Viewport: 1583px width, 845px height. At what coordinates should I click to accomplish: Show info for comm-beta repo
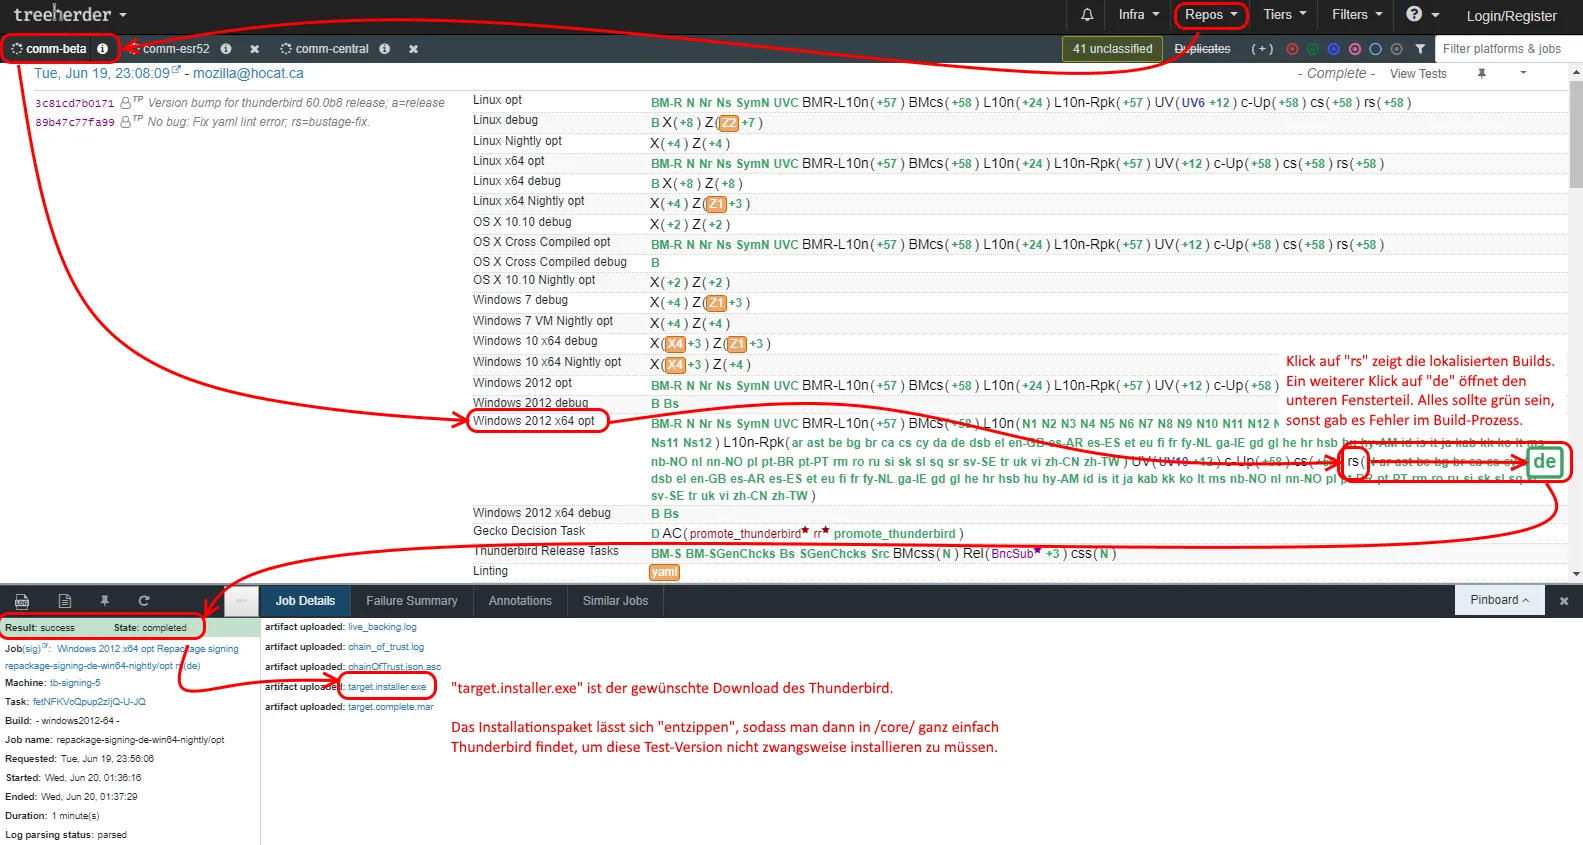pos(102,48)
